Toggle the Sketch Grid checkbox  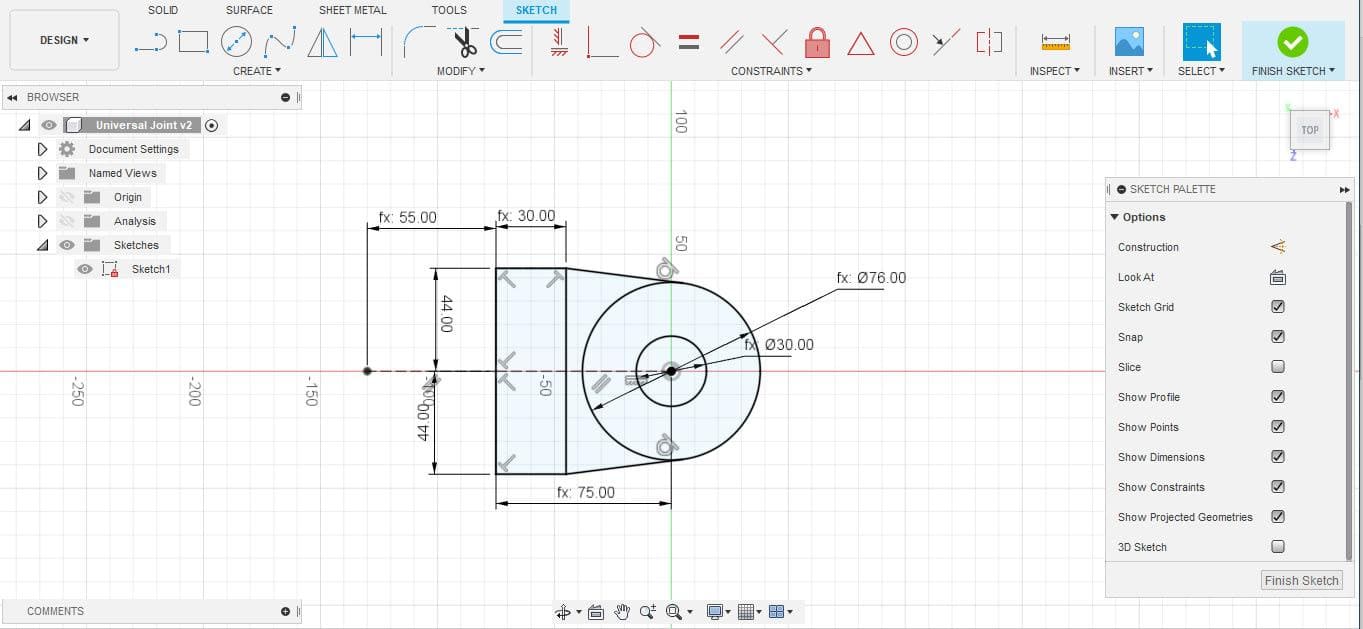pos(1277,307)
